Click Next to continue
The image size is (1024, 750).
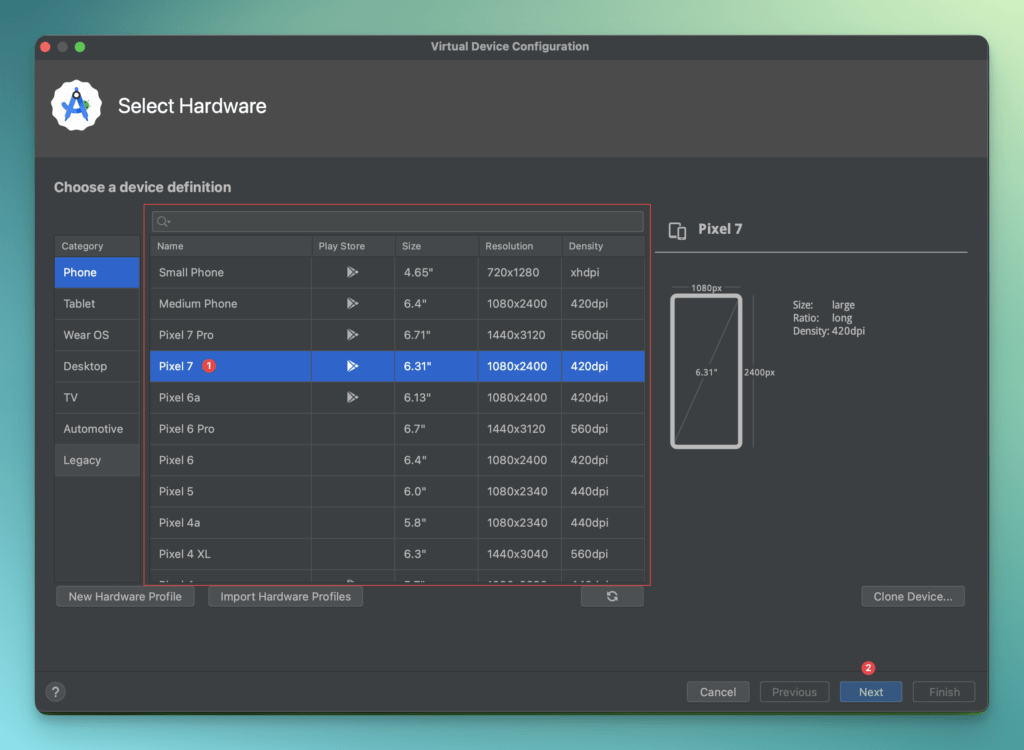[871, 692]
